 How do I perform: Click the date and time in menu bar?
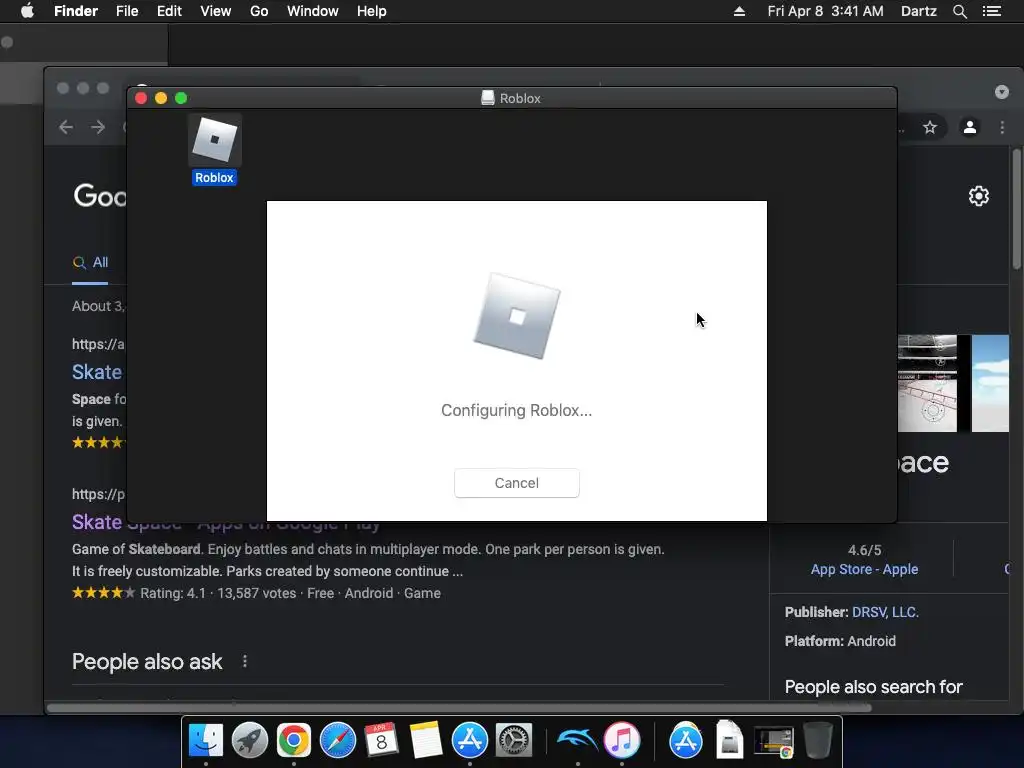pos(825,11)
